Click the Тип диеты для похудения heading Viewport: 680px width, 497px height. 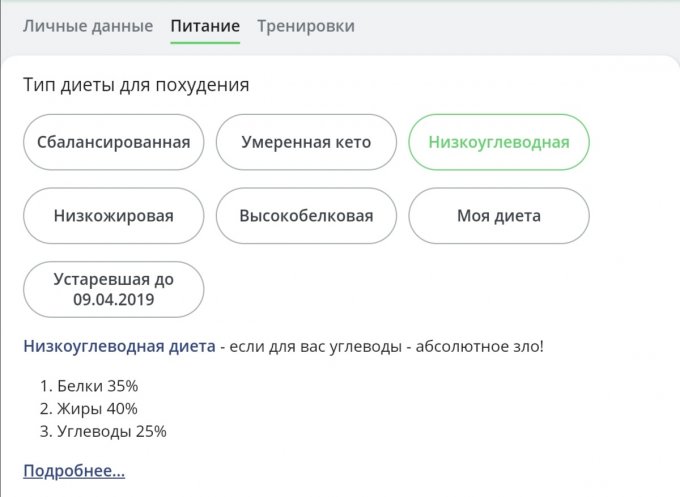[136, 85]
